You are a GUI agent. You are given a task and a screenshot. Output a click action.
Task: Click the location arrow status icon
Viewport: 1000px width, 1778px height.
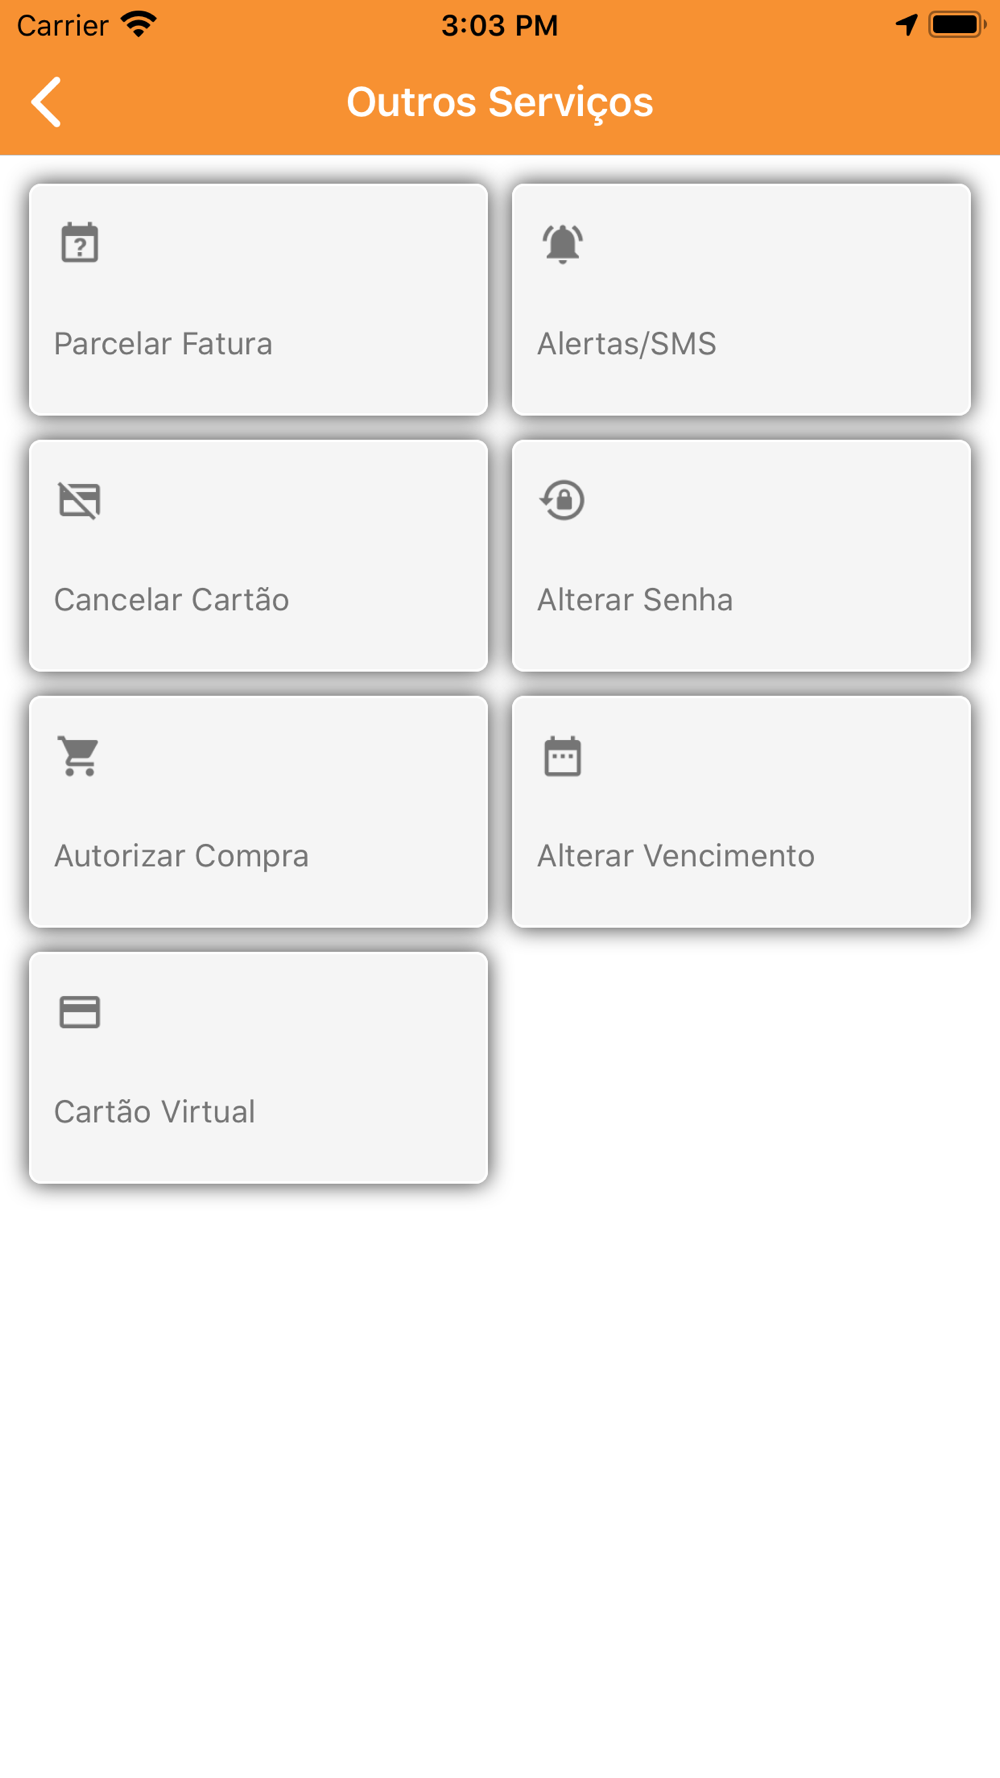pos(907,25)
